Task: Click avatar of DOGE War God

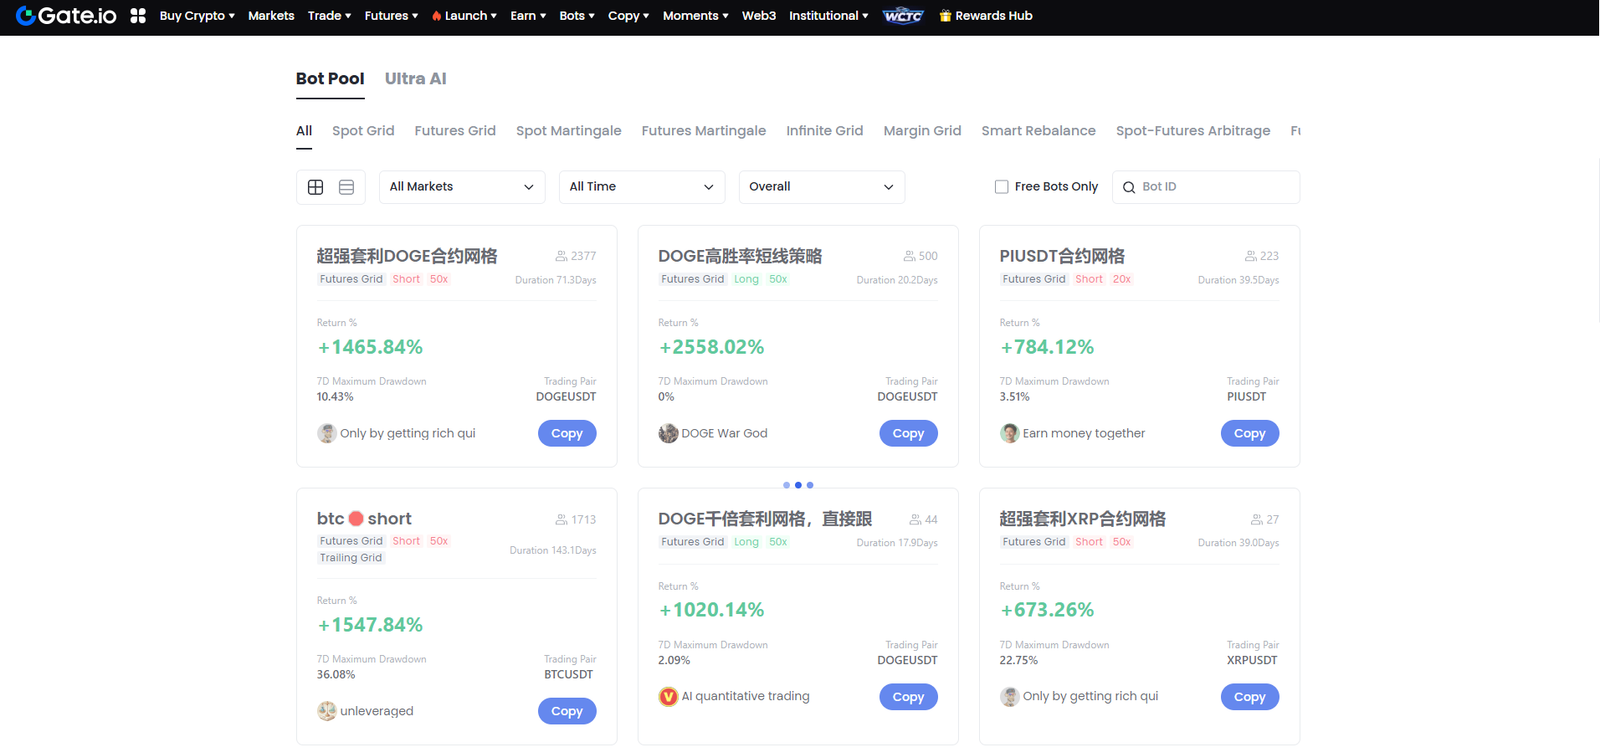Action: click(x=668, y=433)
